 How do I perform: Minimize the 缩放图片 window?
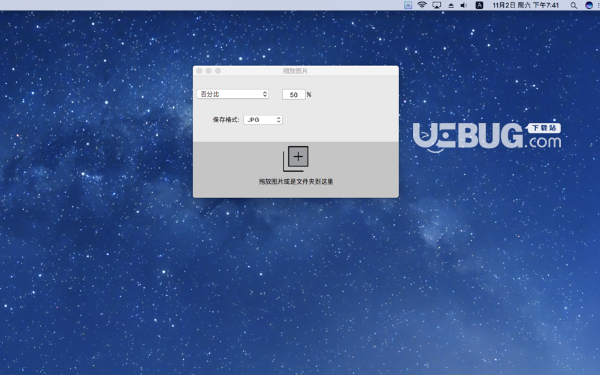[209, 71]
